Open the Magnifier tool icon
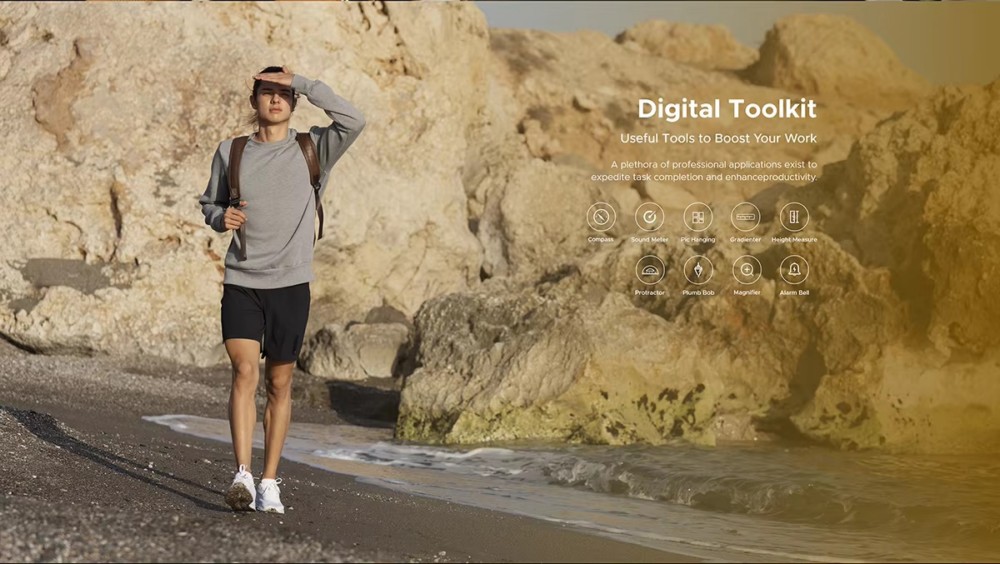Viewport: 1000px width, 564px height. 746,270
